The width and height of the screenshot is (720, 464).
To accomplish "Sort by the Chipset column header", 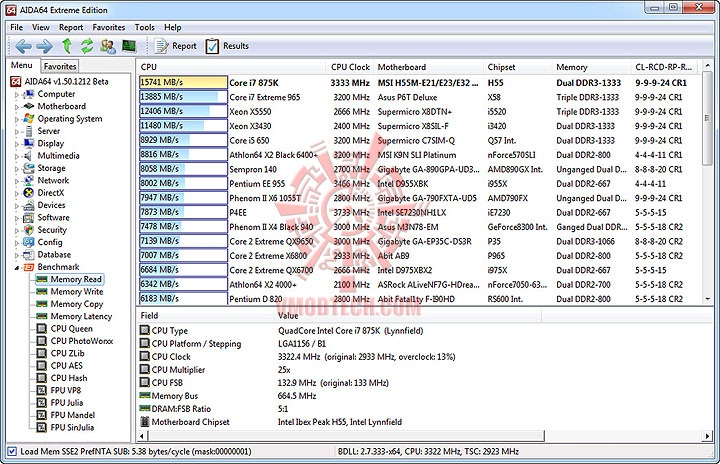I will [518, 67].
